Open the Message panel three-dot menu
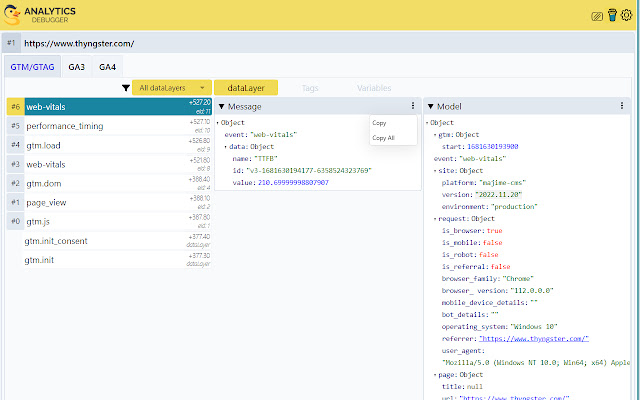Image resolution: width=640 pixels, height=400 pixels. point(413,106)
